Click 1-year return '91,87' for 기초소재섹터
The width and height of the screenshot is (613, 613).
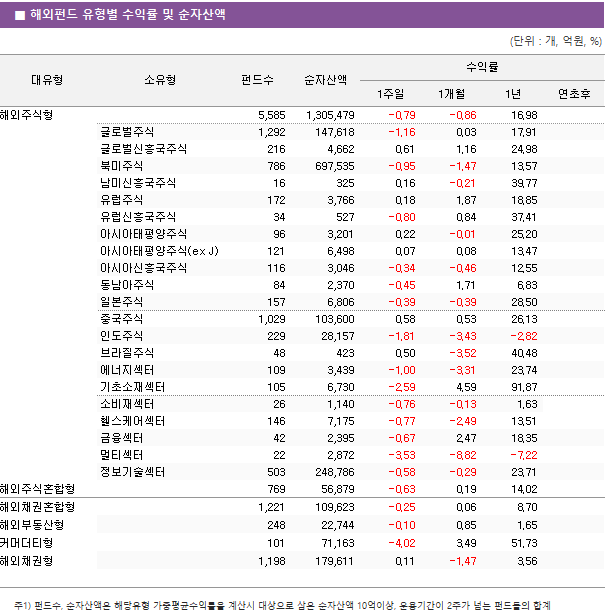524,387
